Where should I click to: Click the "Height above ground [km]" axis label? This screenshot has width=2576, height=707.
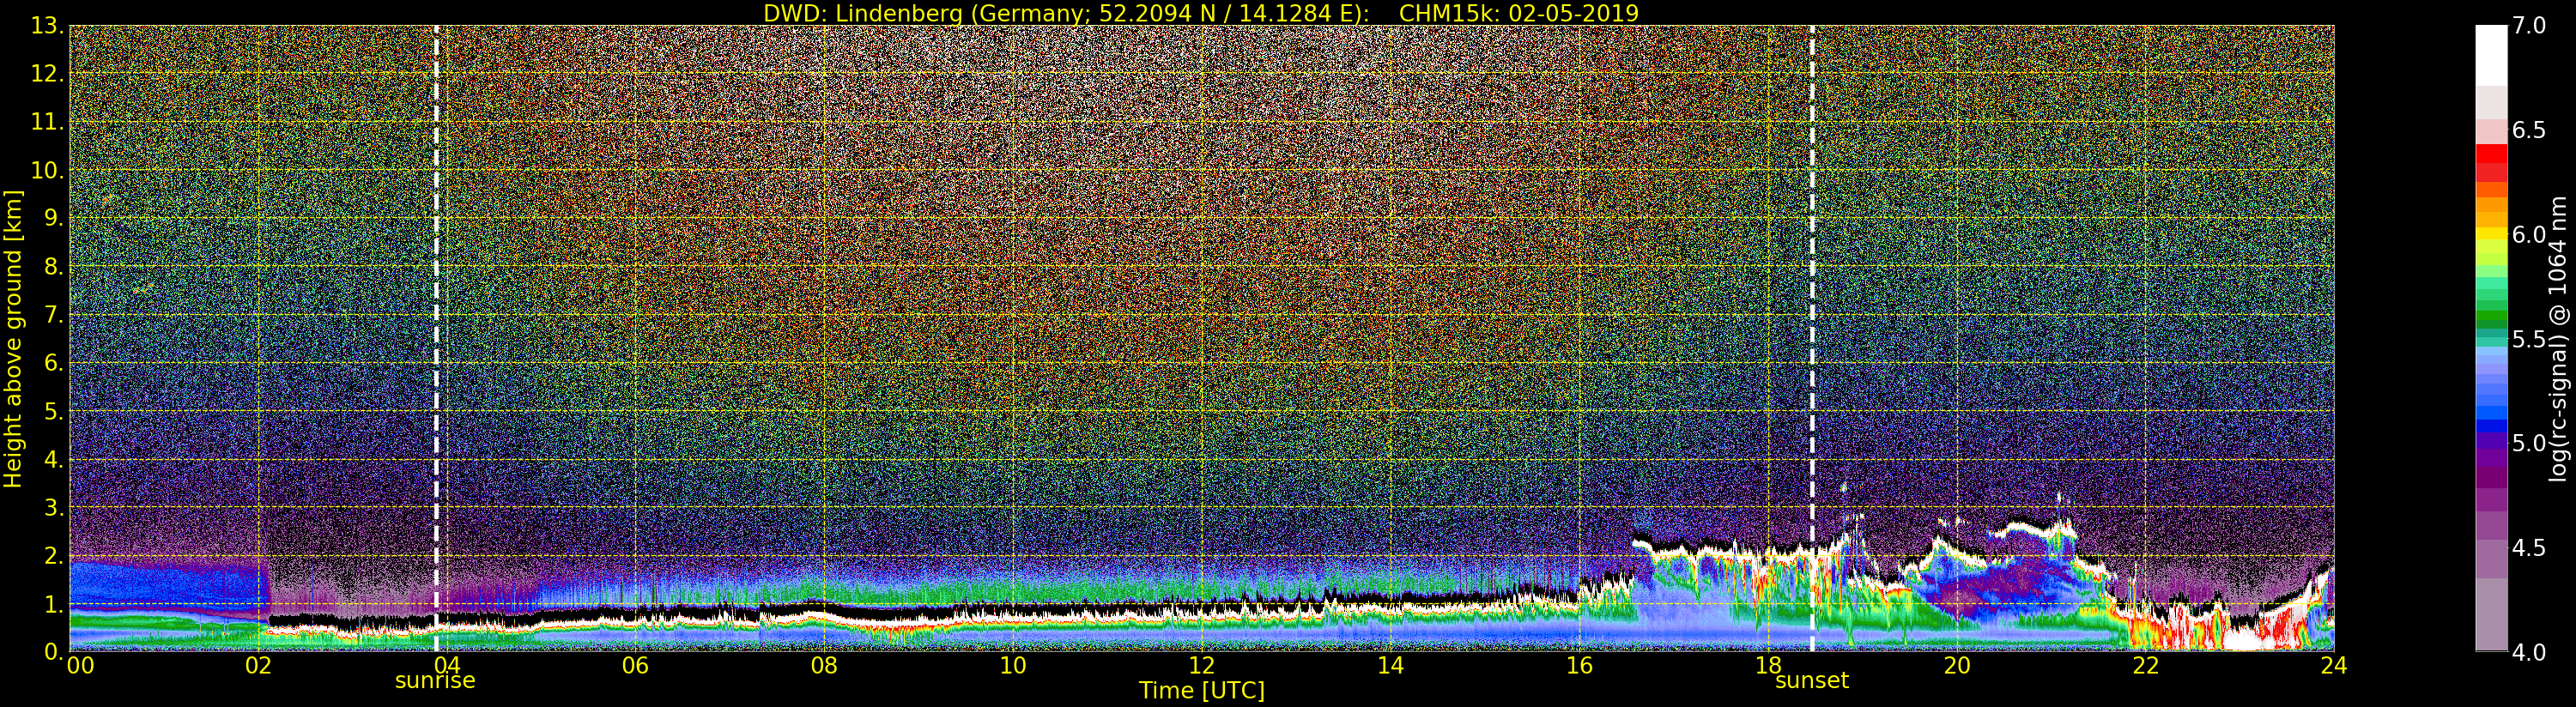click(13, 338)
